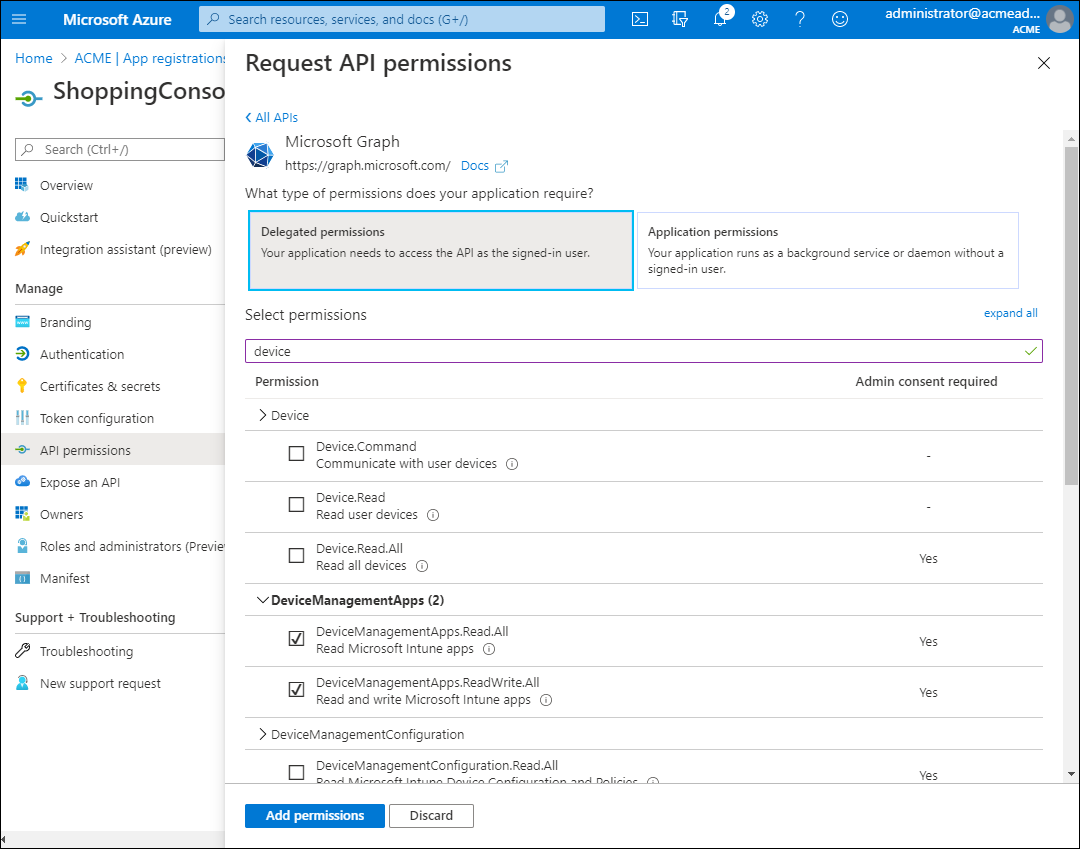Click the Add permissions button
1080x849 pixels.
[314, 815]
